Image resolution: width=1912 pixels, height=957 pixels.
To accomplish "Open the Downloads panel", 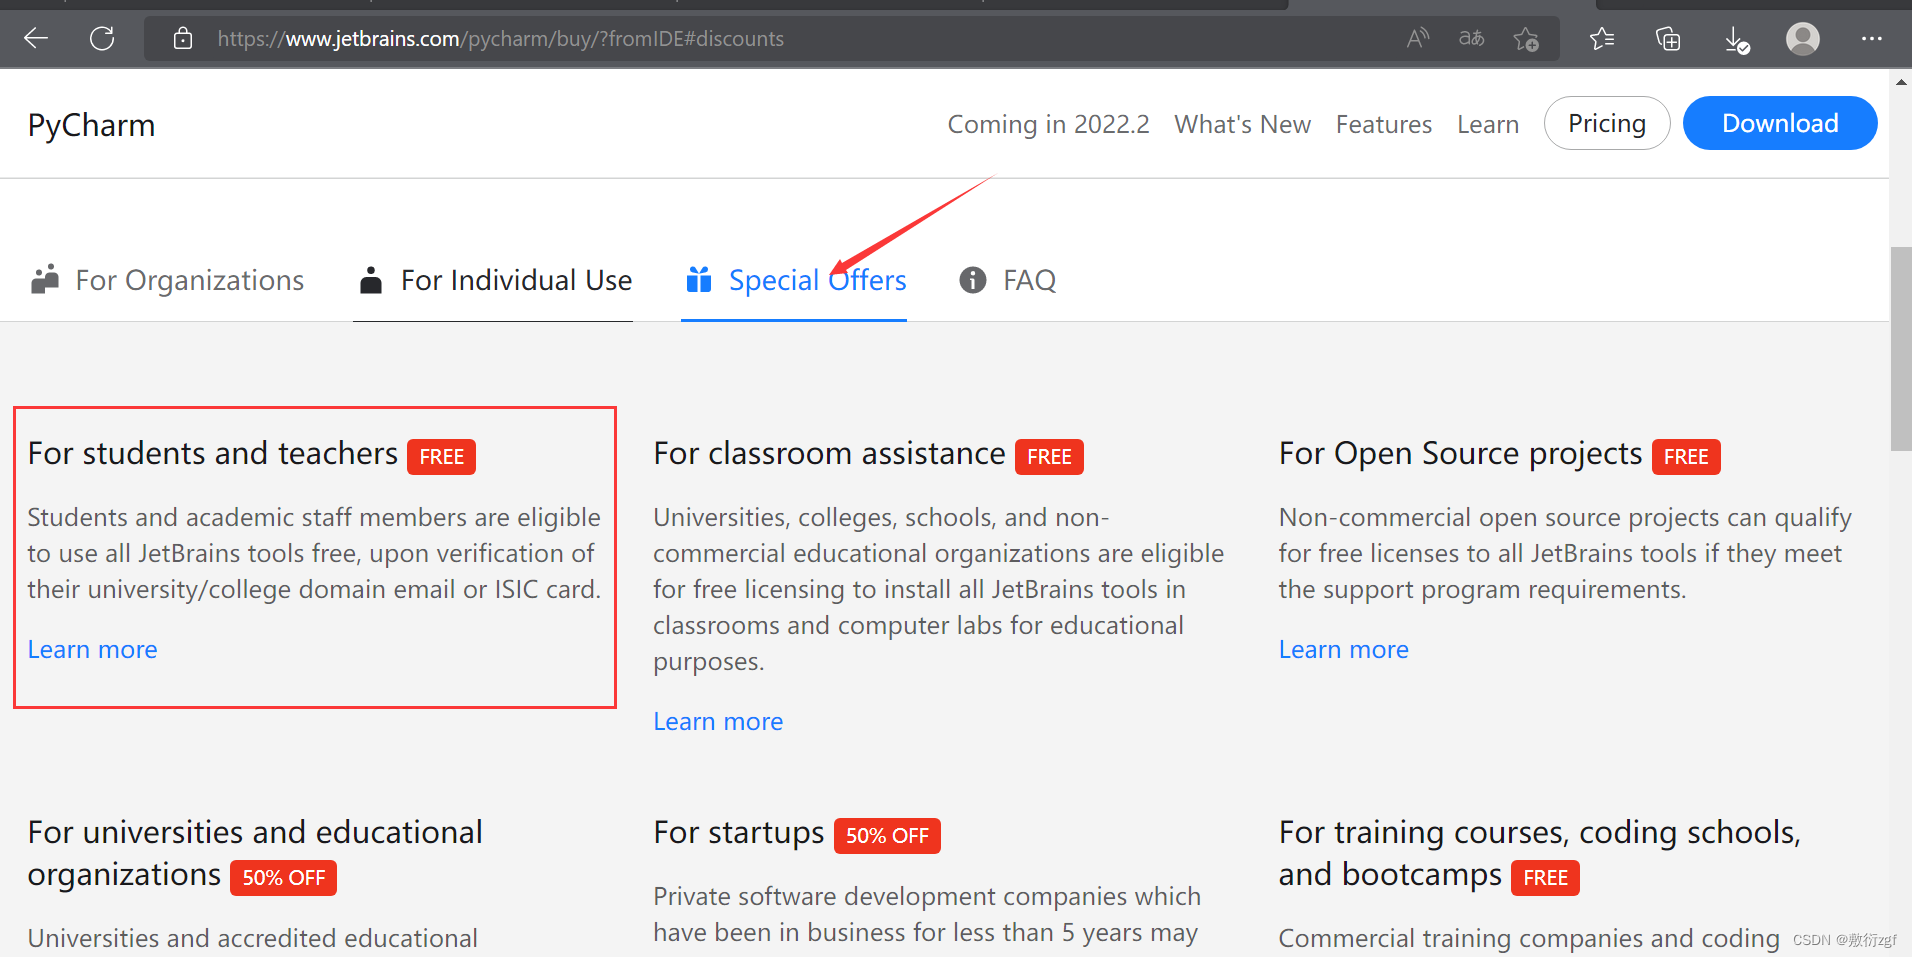I will [1737, 40].
